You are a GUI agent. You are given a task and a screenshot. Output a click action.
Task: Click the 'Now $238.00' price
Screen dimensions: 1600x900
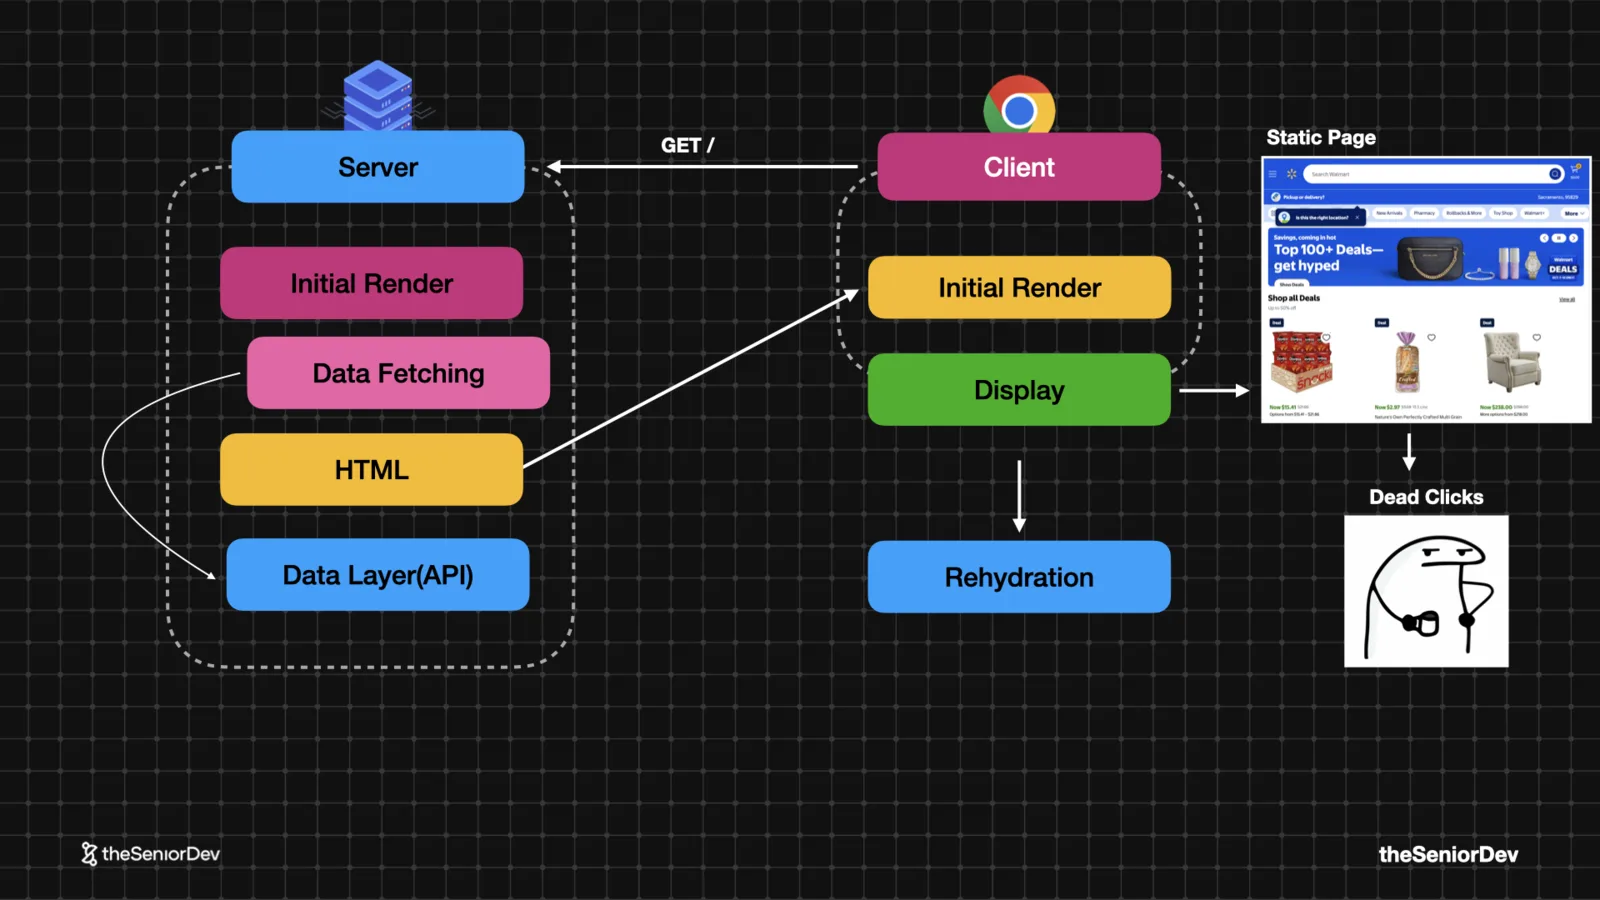(1496, 407)
